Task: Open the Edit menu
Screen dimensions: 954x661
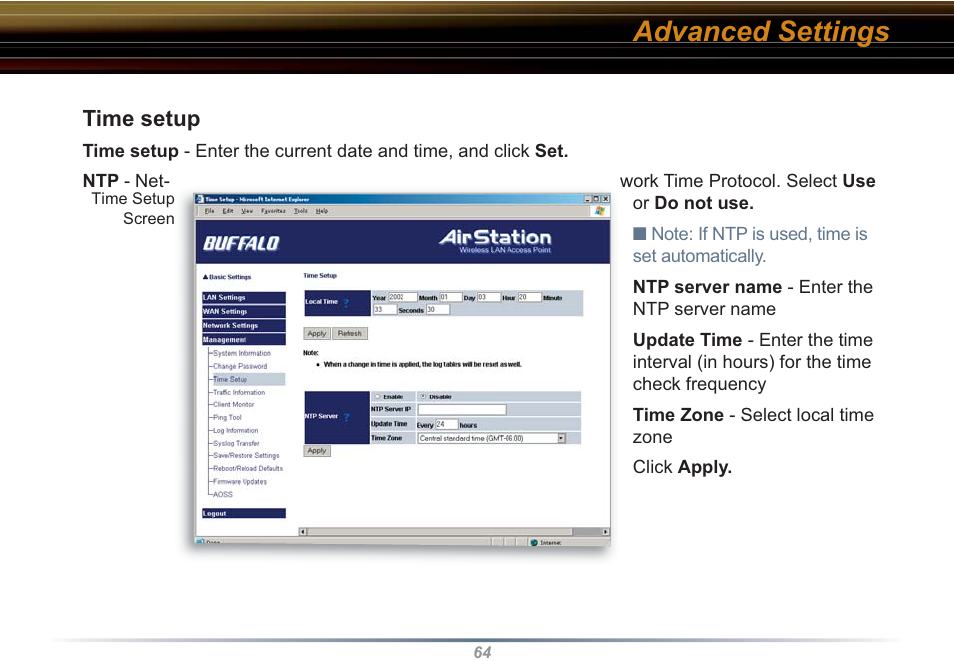Action: tap(228, 211)
